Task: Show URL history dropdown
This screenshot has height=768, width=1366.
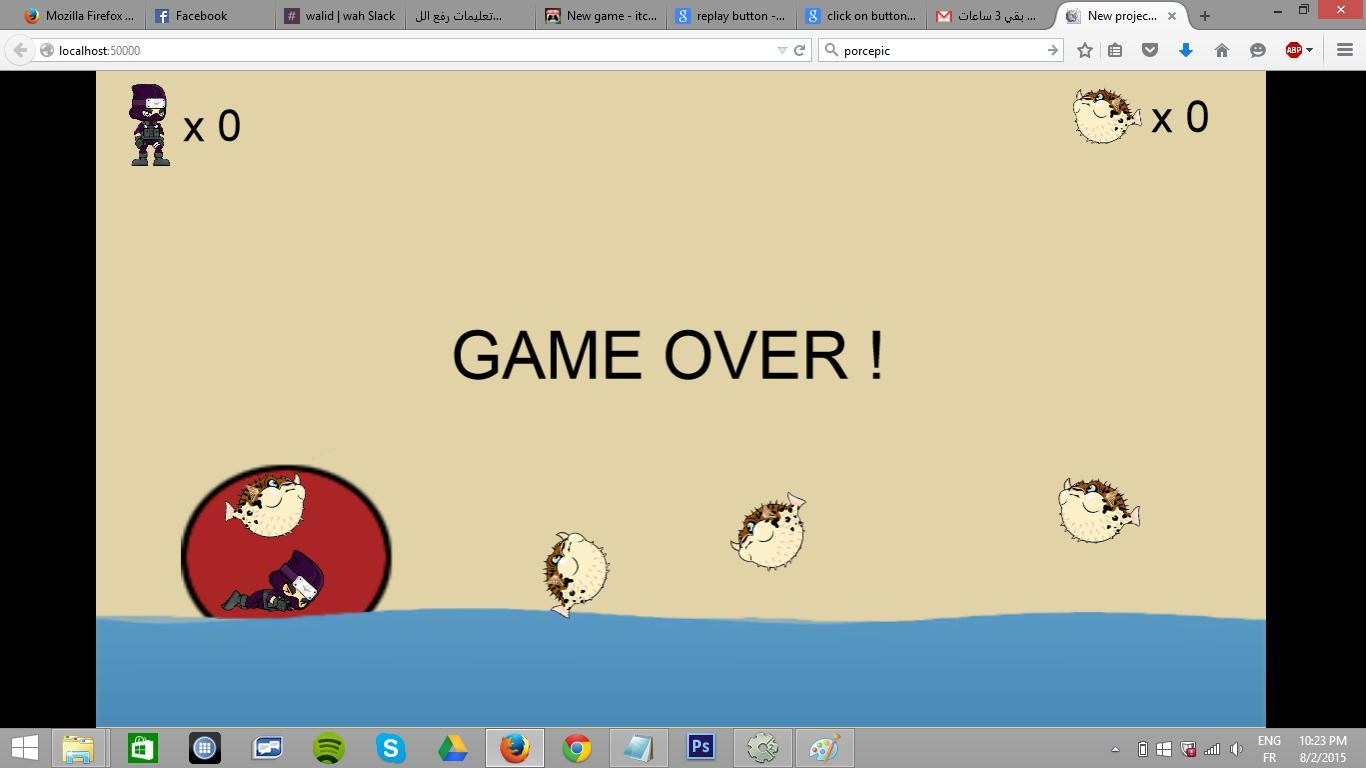Action: pyautogui.click(x=782, y=50)
